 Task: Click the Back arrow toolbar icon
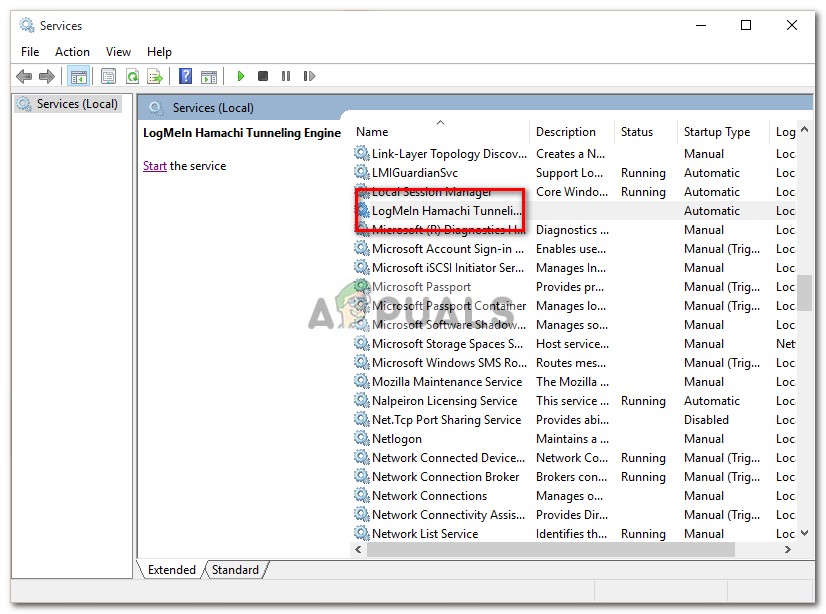[x=24, y=76]
